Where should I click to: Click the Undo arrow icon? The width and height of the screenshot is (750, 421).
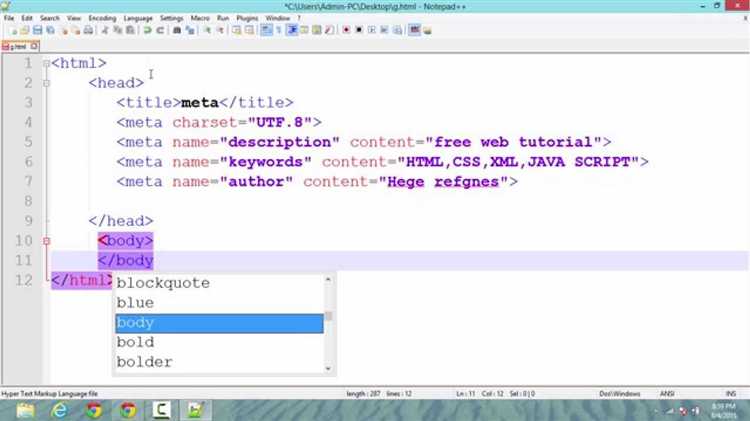146,30
